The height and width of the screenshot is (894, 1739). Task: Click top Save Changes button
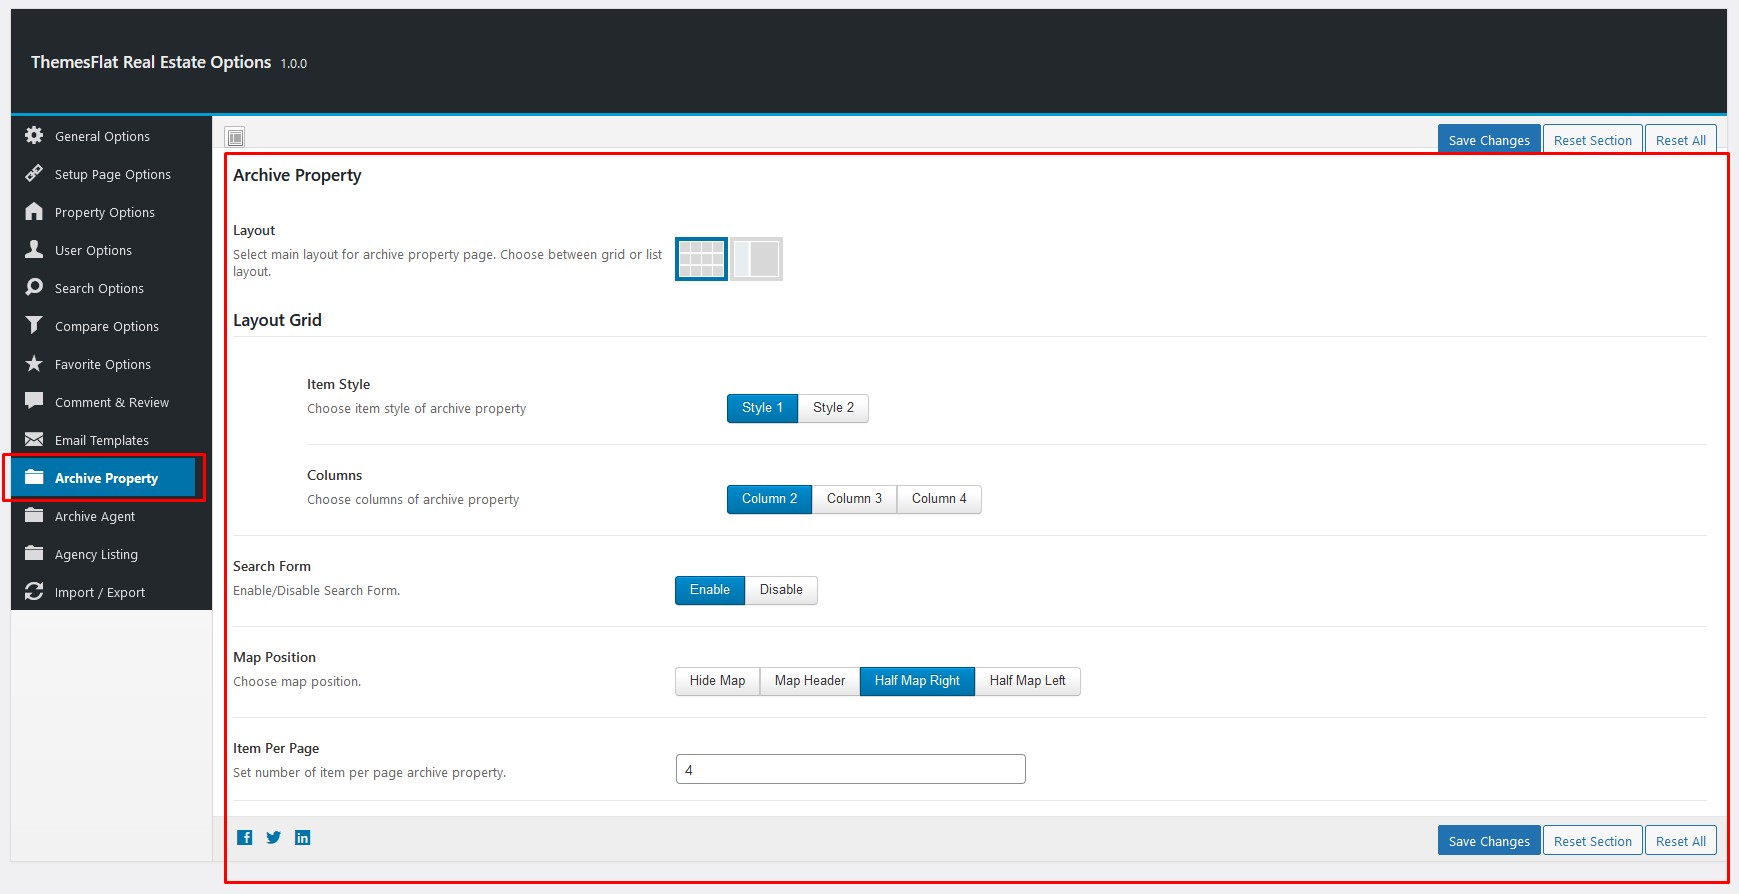pyautogui.click(x=1489, y=140)
